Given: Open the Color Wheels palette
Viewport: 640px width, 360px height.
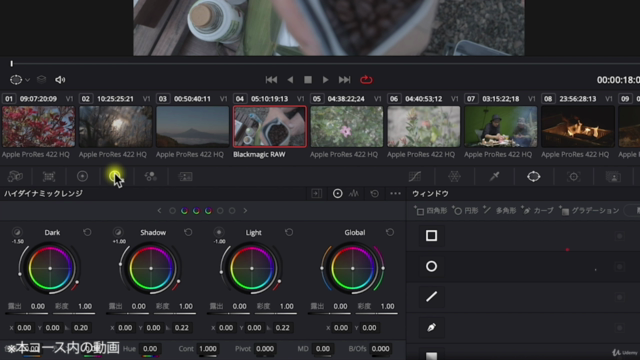Looking at the screenshot, I should (82, 176).
